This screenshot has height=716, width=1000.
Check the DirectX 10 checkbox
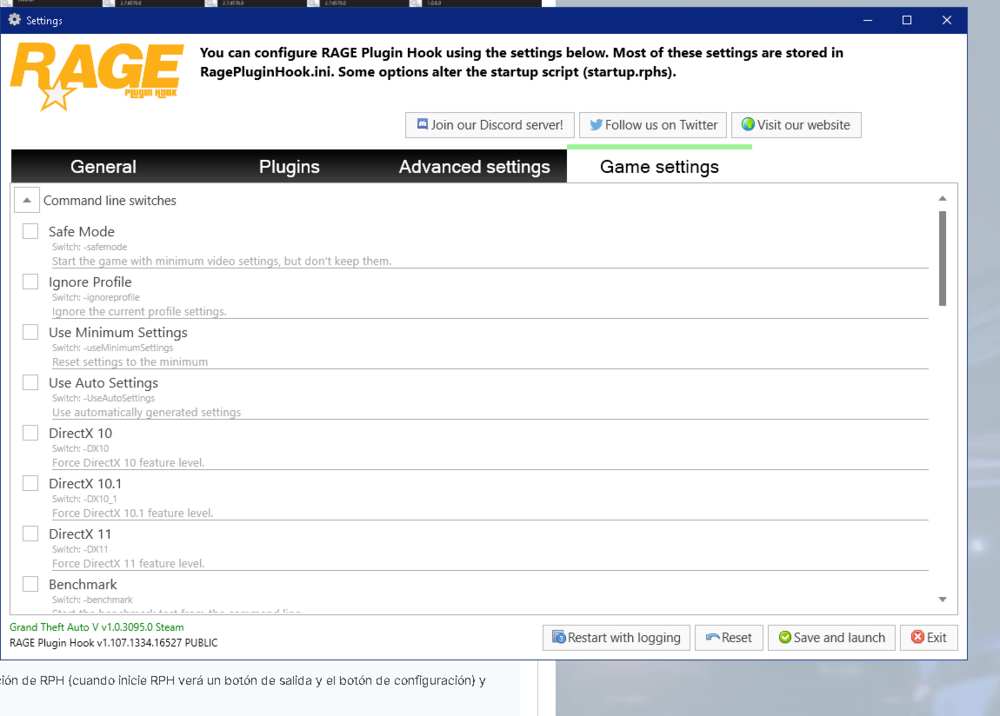pos(29,432)
